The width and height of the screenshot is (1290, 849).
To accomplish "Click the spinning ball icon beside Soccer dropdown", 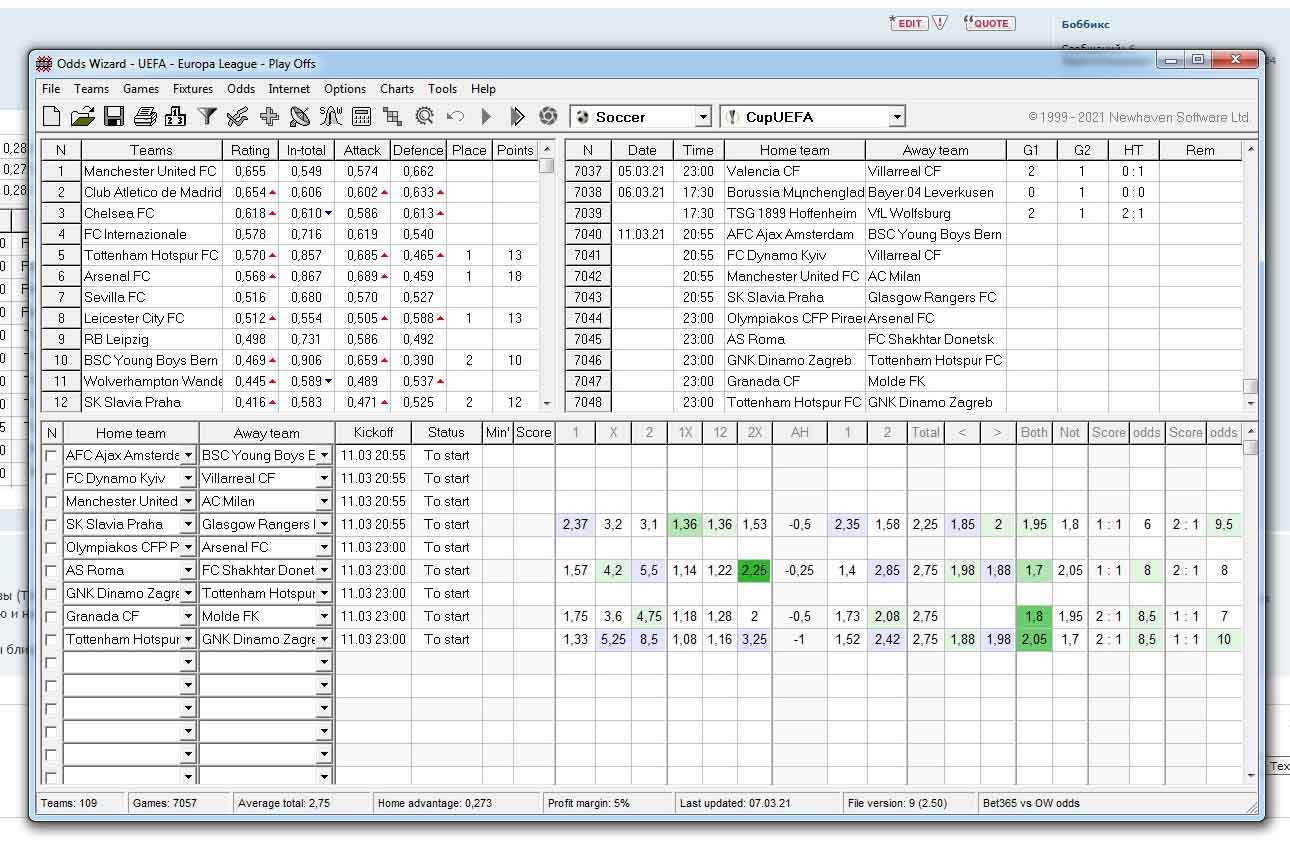I will (548, 117).
